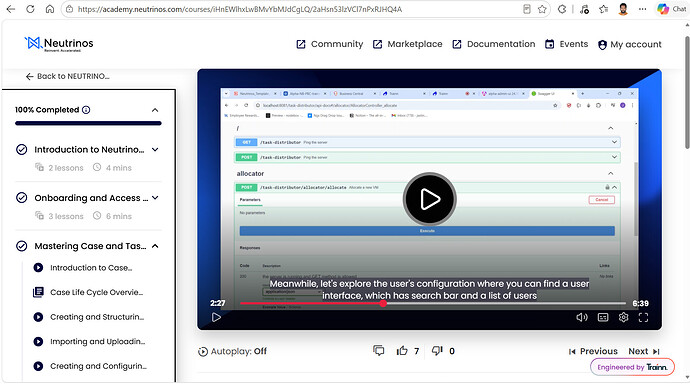The height and width of the screenshot is (384, 690).
Task: Seek on the video progress bar
Action: [x=433, y=304]
